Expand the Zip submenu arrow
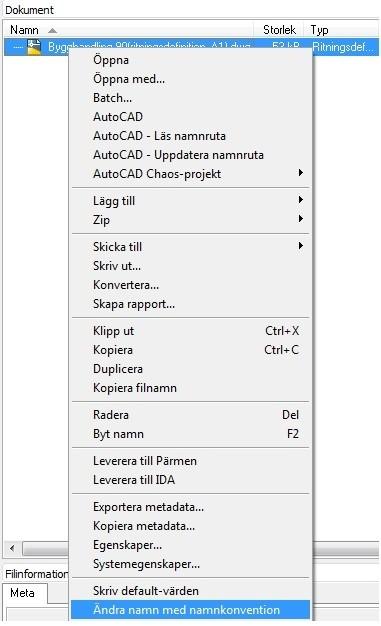This screenshot has width=381, height=626. point(301,218)
